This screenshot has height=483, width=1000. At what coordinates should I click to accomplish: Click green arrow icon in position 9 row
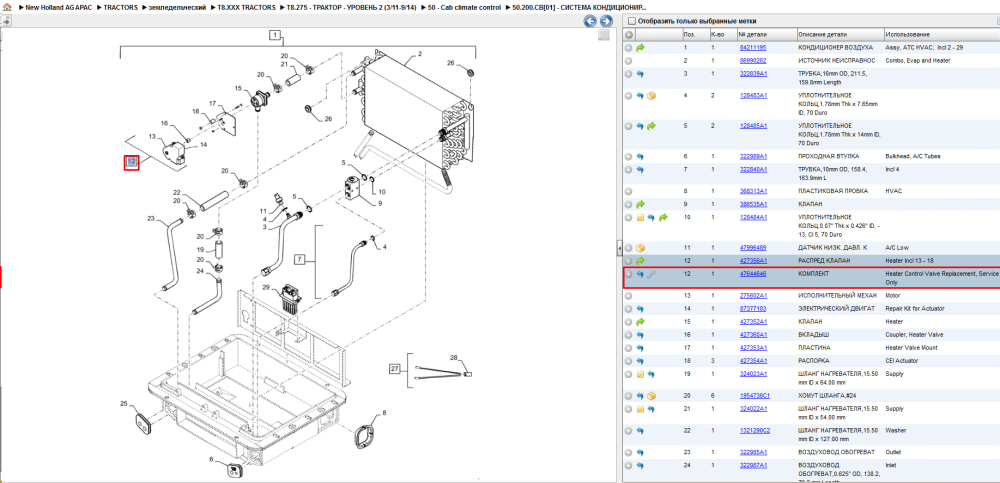[640, 205]
